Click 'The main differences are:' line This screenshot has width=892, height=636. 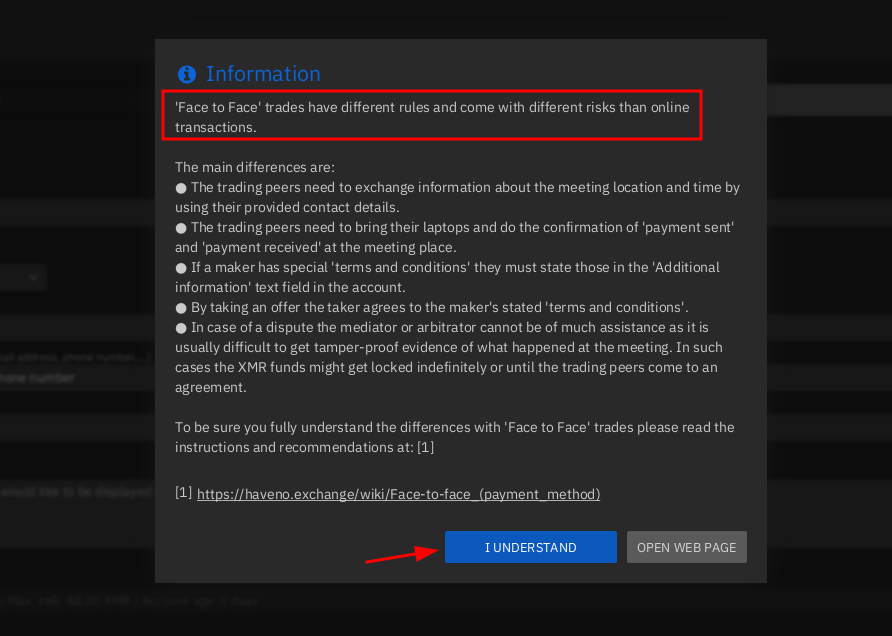[x=254, y=167]
